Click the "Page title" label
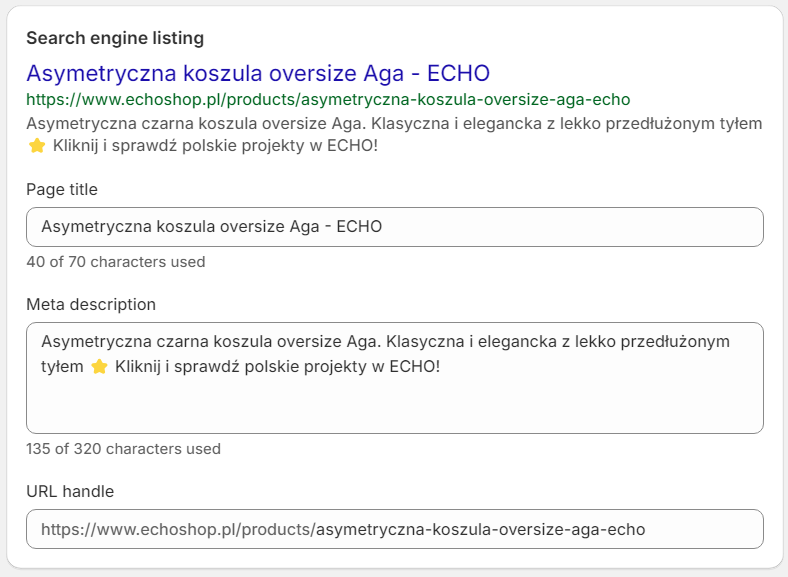This screenshot has height=577, width=788. (62, 189)
